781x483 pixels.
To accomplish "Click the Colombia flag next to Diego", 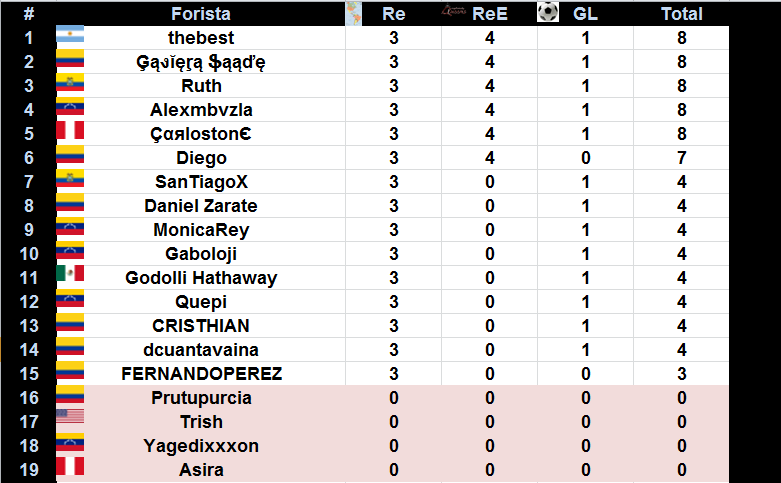I will coord(70,155).
